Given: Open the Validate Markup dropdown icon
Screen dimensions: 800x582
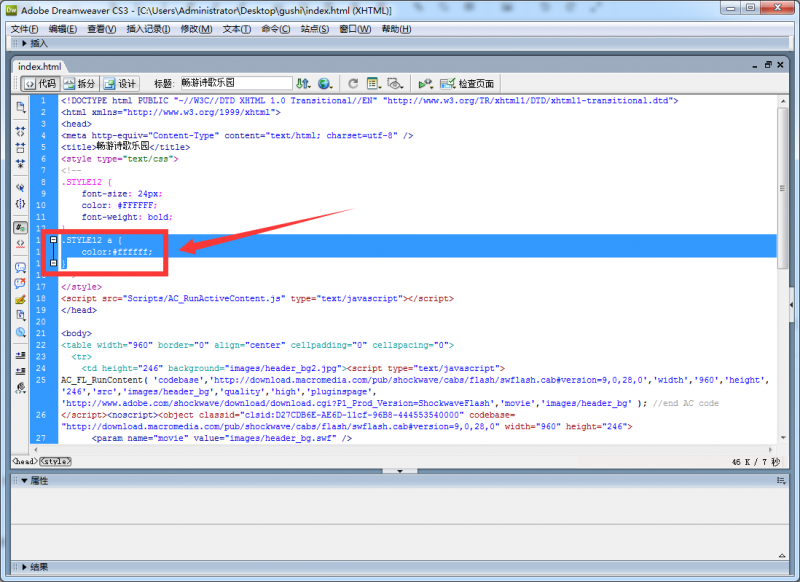Looking at the screenshot, I should [x=426, y=84].
